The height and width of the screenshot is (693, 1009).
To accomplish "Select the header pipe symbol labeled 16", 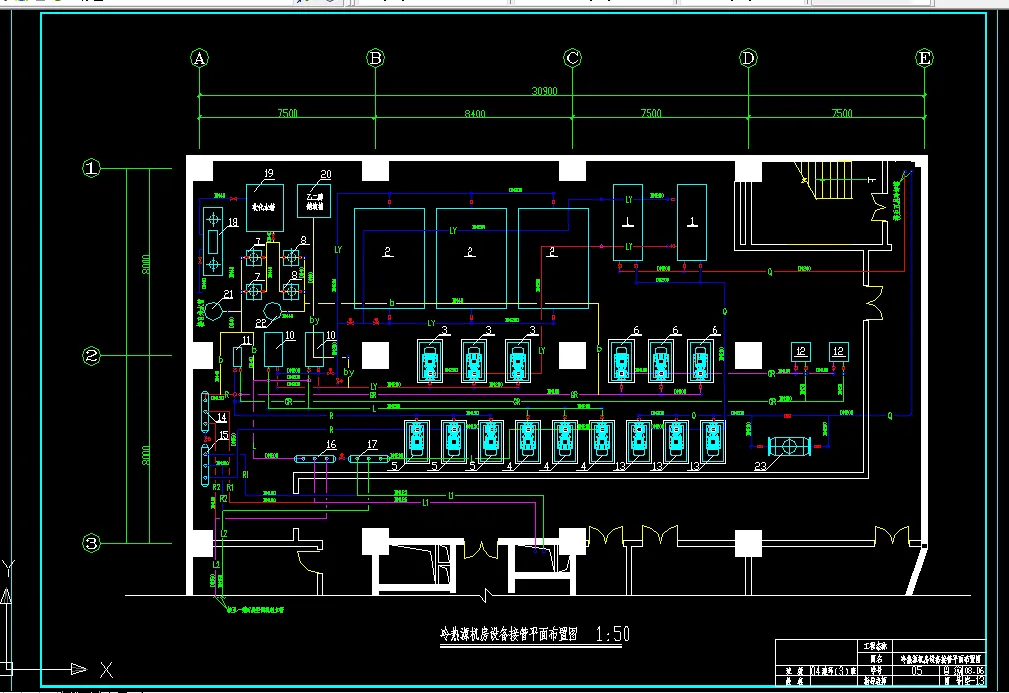I will point(315,459).
